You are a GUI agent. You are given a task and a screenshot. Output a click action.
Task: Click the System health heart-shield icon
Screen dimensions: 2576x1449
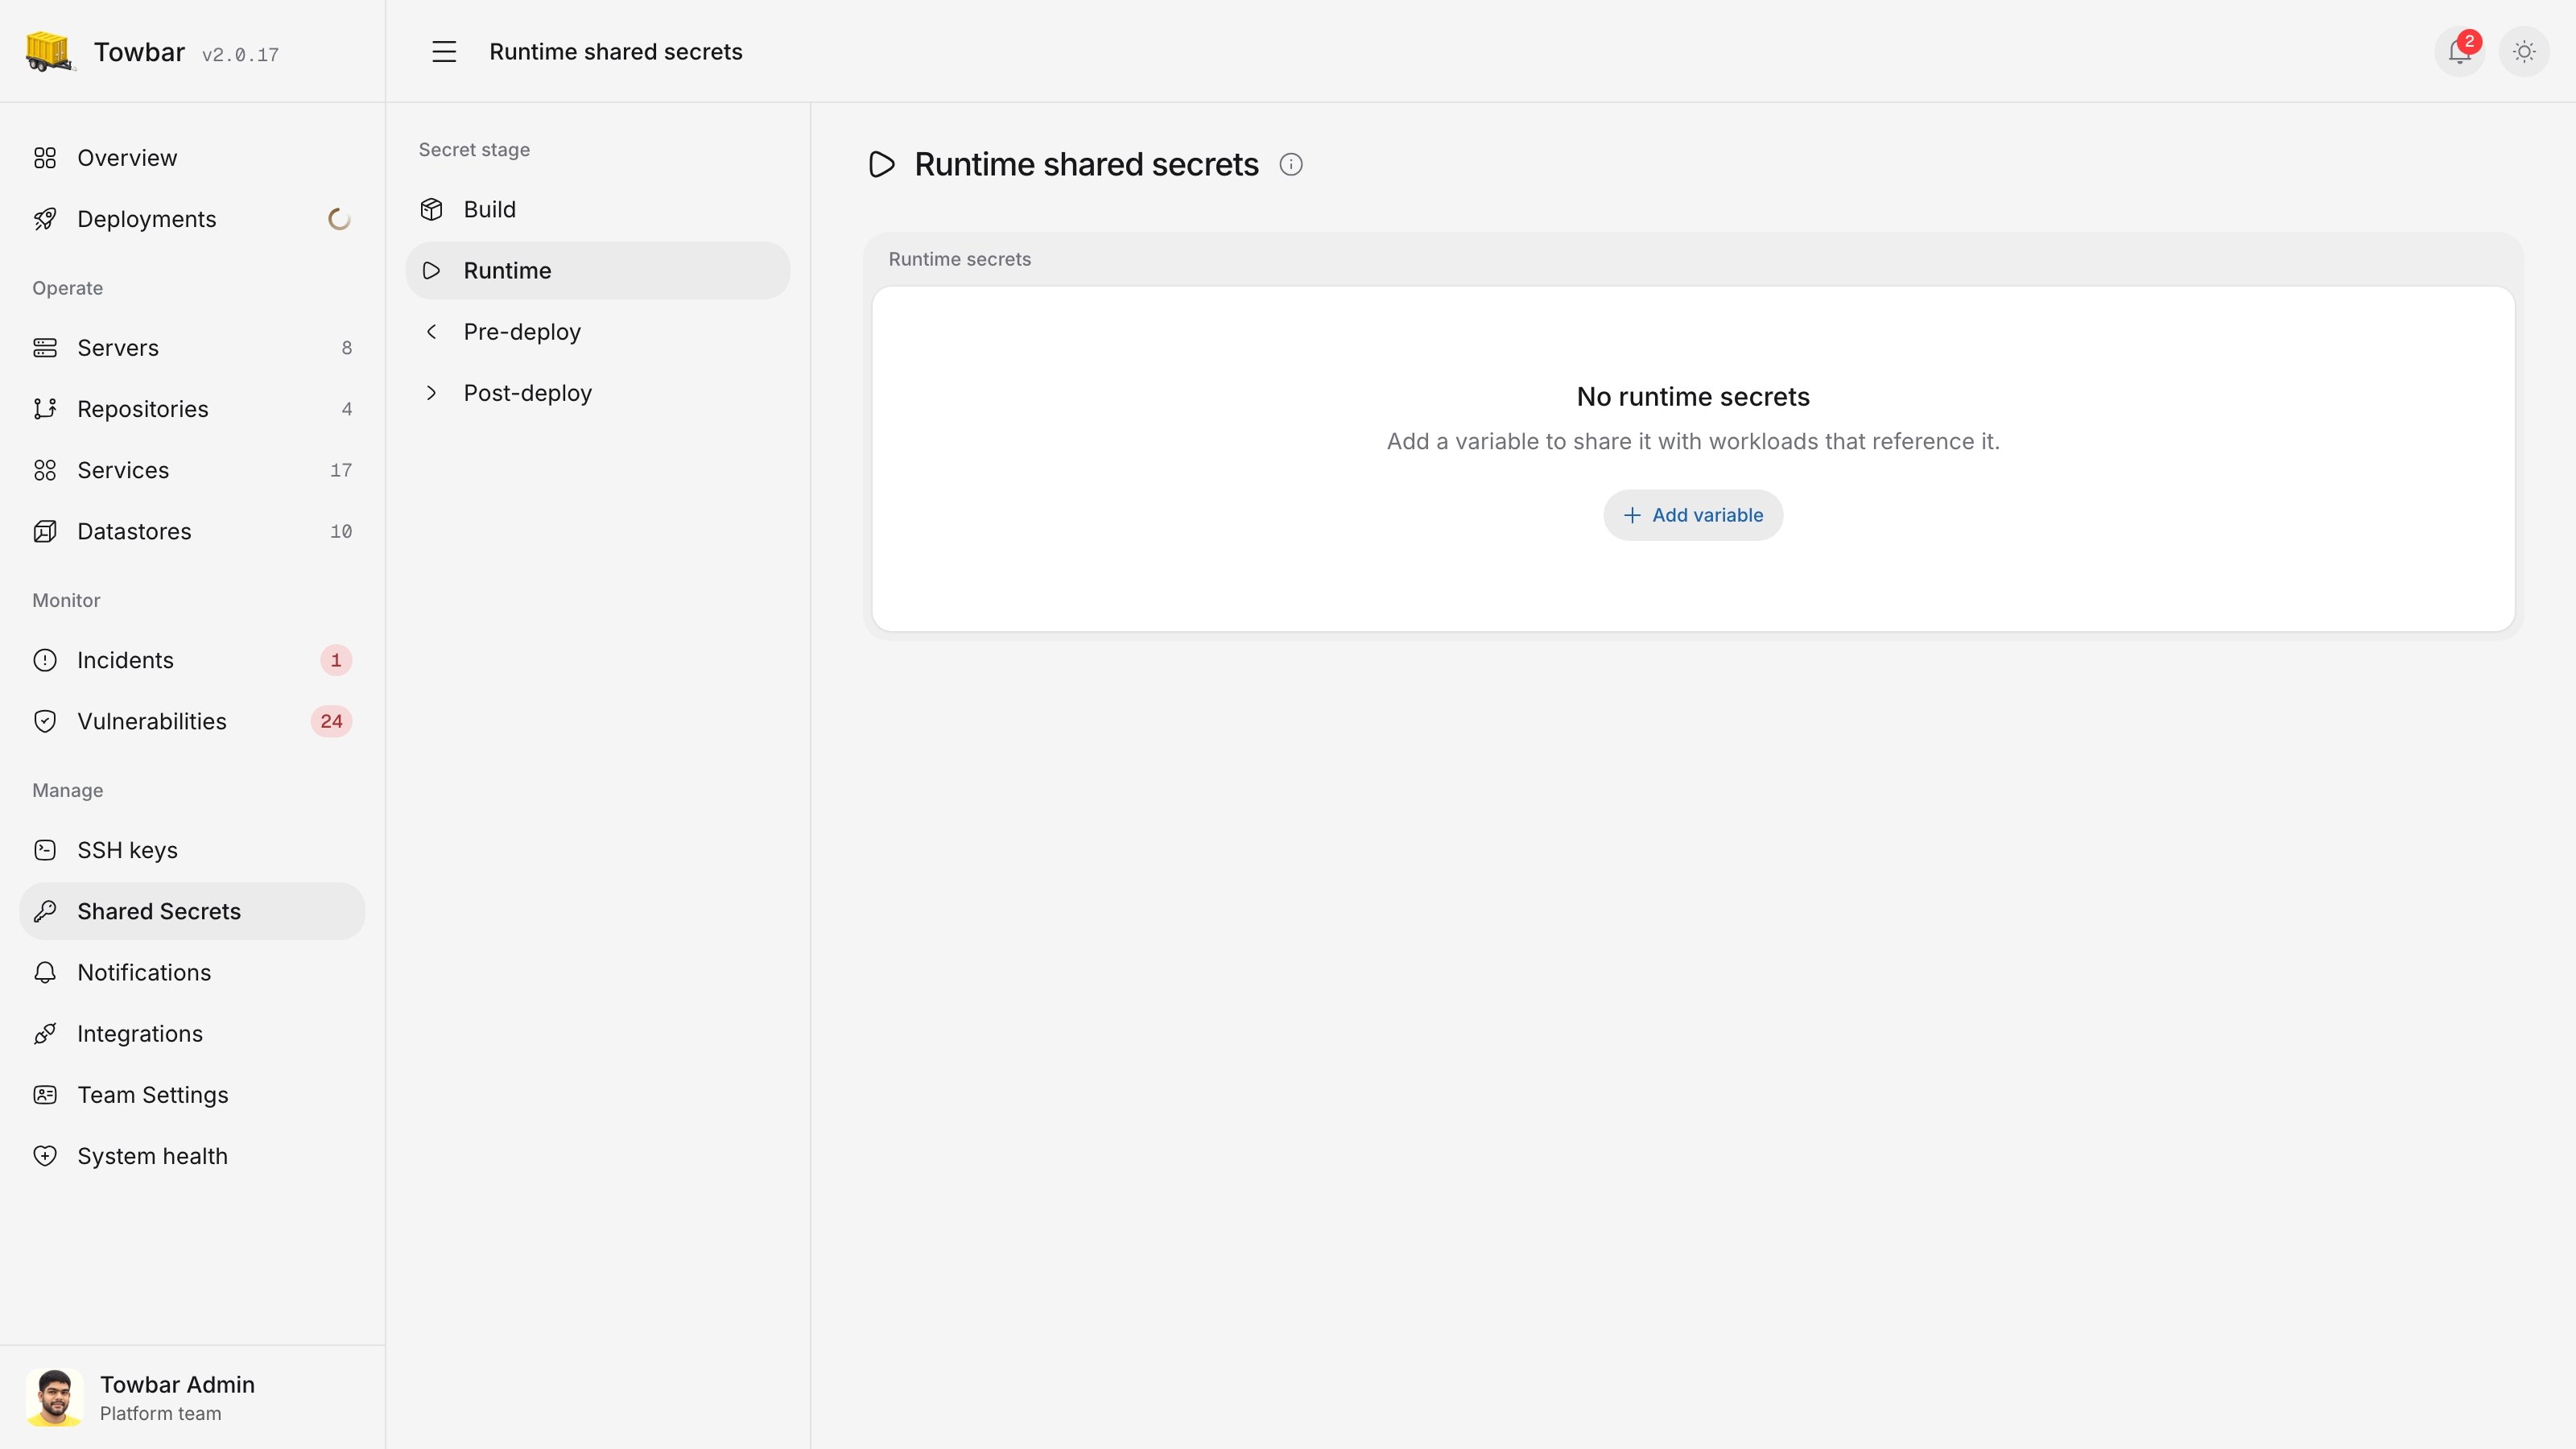(45, 1156)
